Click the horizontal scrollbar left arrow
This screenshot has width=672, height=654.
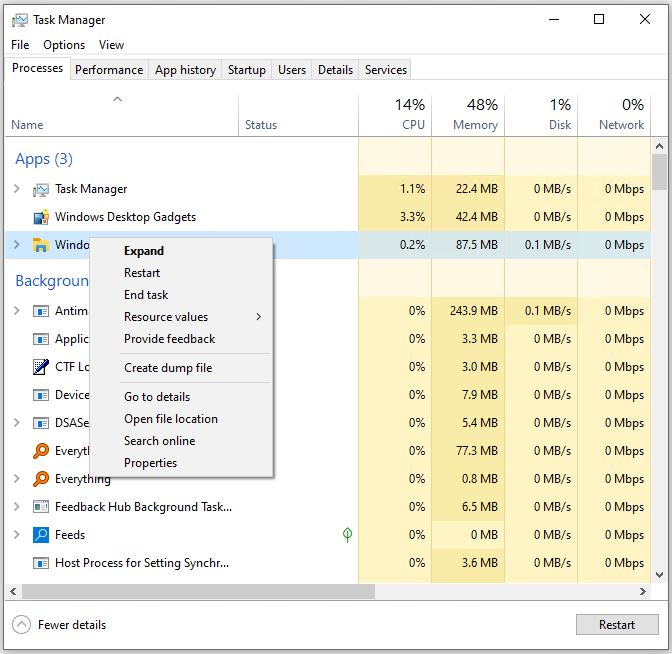click(13, 591)
